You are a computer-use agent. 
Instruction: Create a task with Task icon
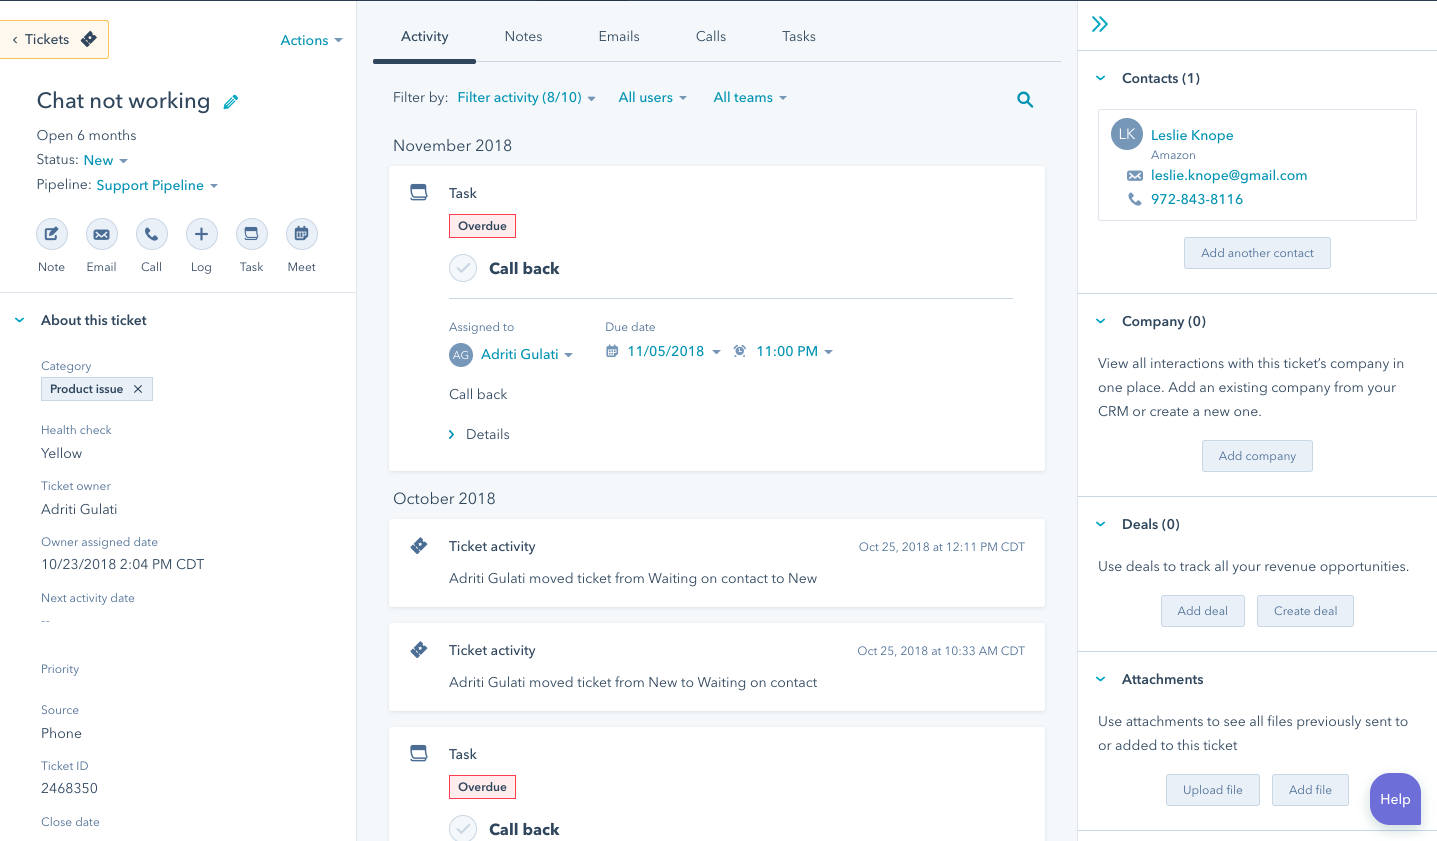pos(251,234)
